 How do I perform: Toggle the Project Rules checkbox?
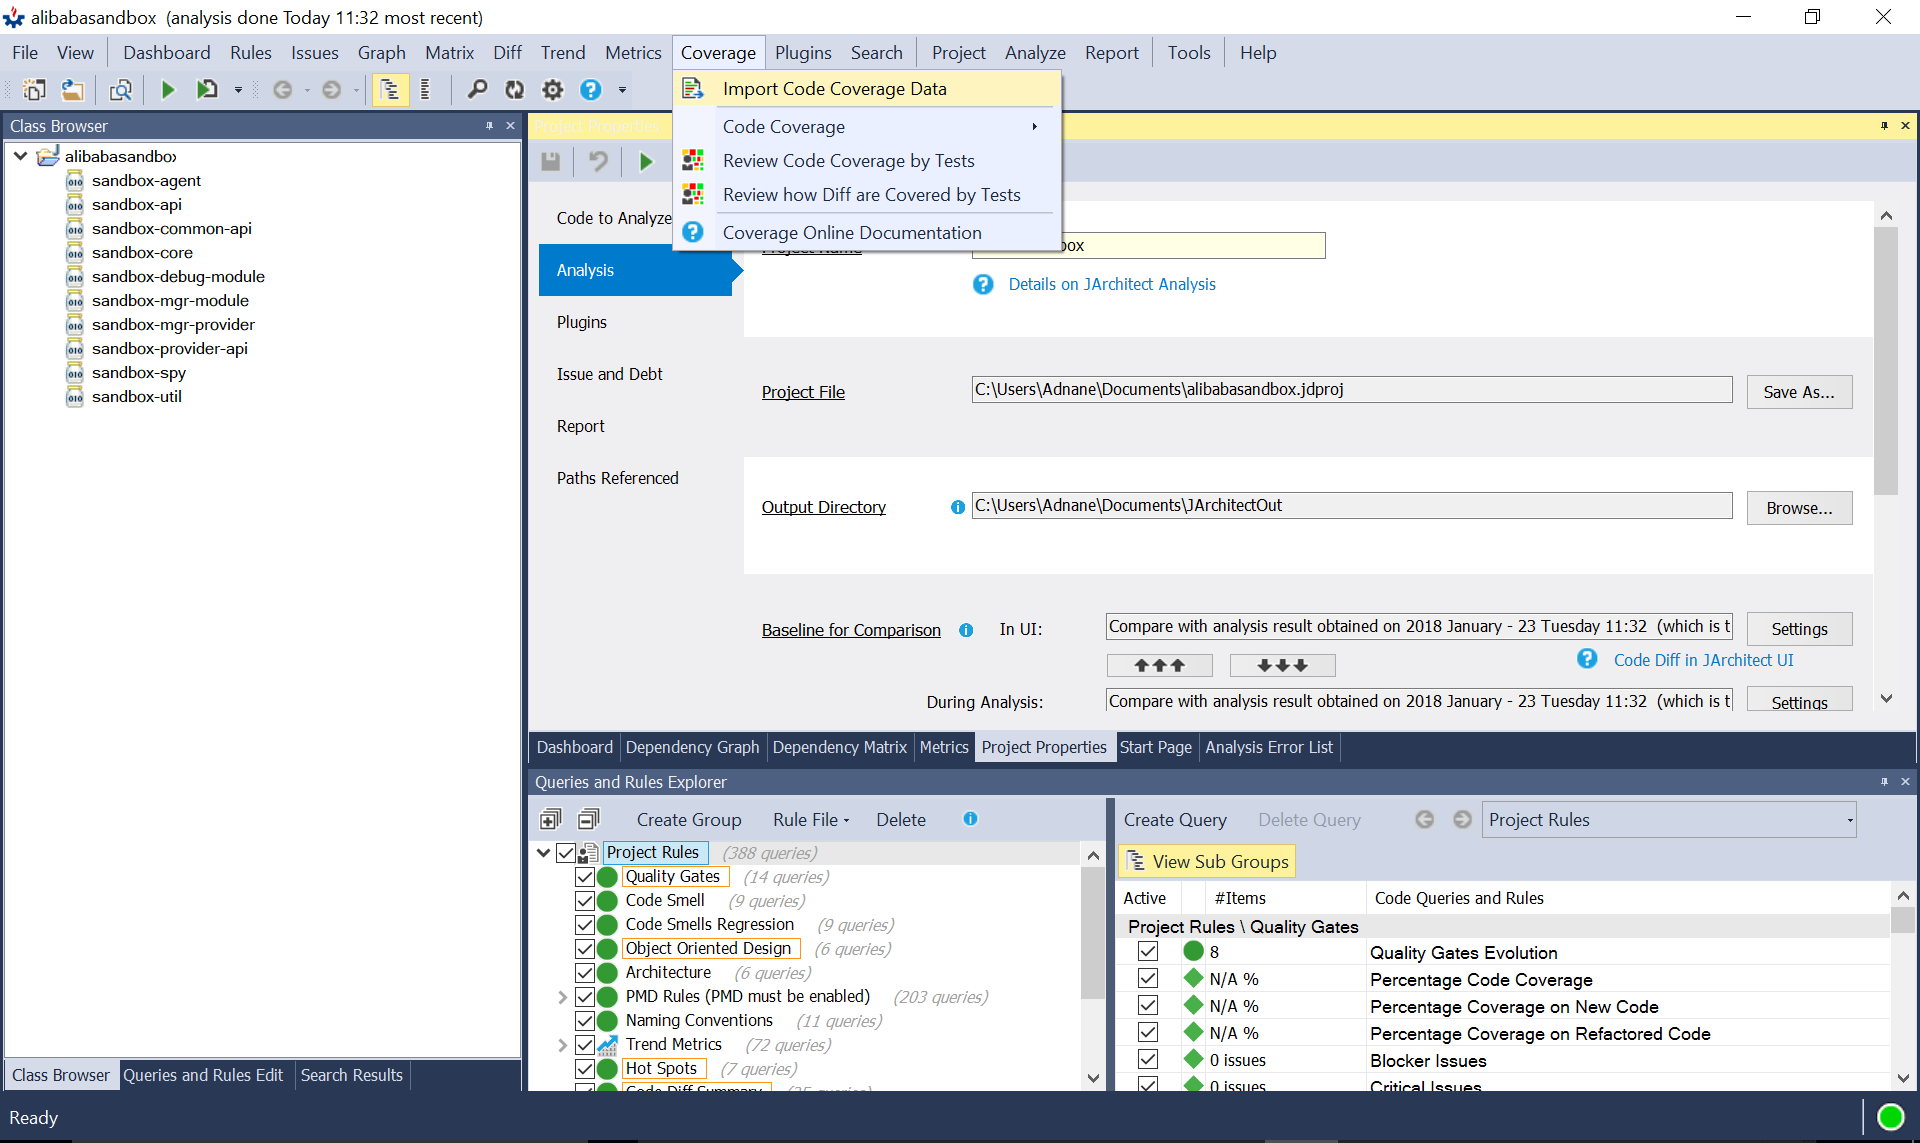pyautogui.click(x=566, y=853)
